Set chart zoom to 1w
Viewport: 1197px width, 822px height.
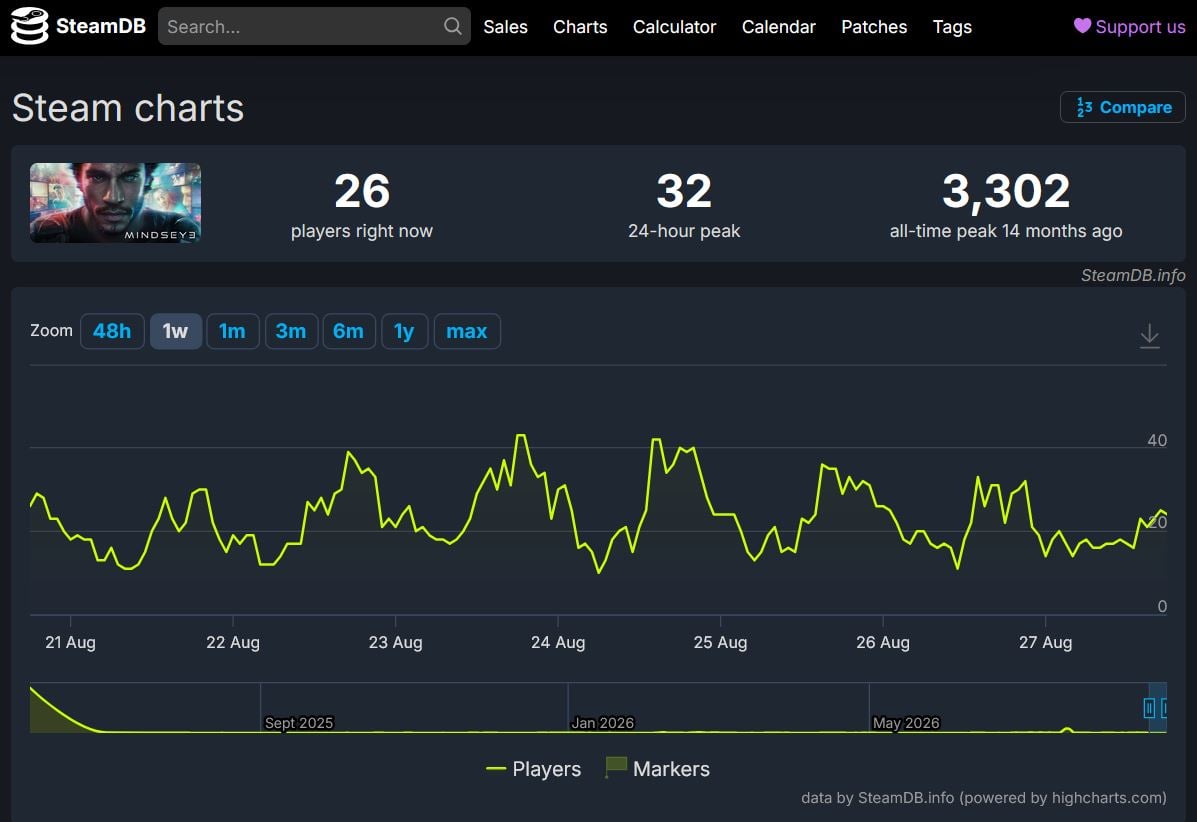pyautogui.click(x=176, y=331)
